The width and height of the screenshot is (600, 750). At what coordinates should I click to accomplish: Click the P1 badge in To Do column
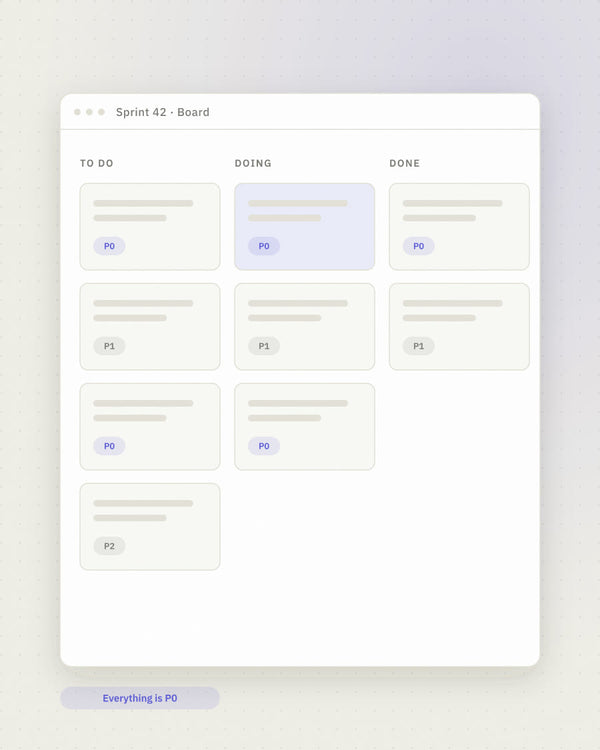[x=109, y=346]
